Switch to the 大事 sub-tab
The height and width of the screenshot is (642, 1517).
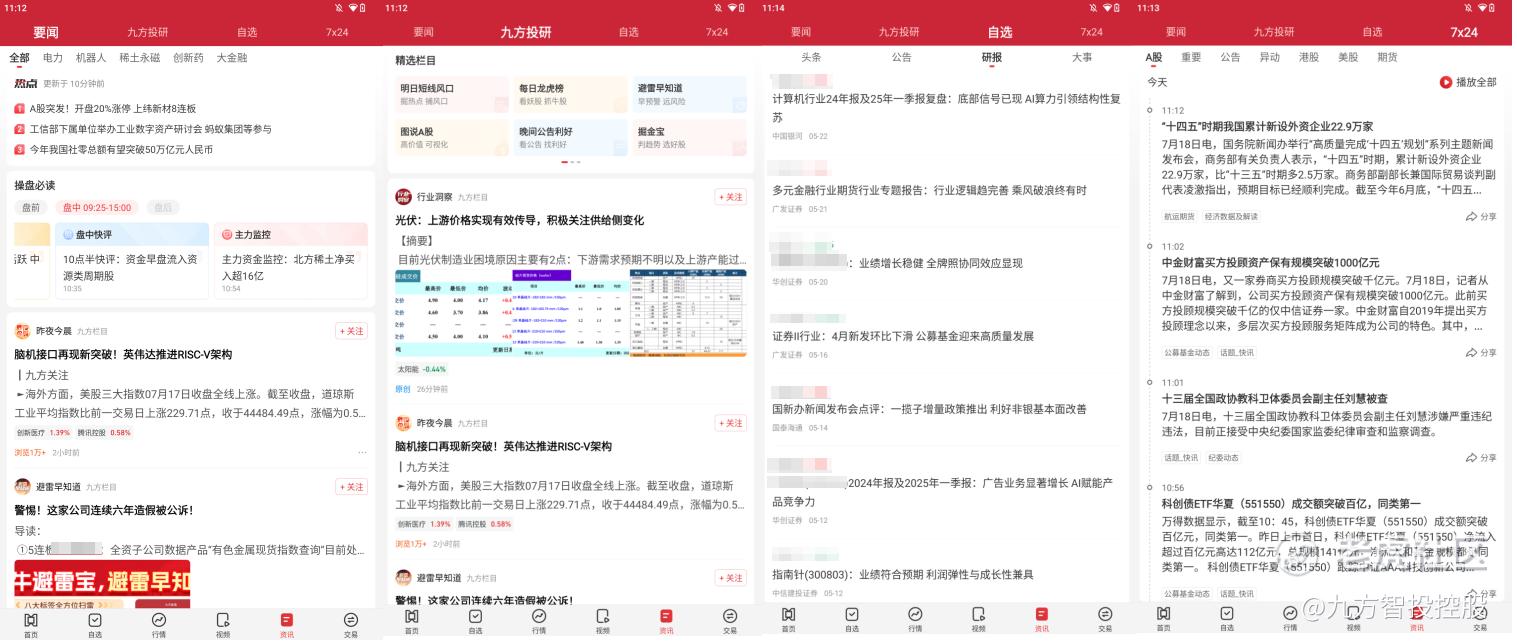click(1082, 58)
